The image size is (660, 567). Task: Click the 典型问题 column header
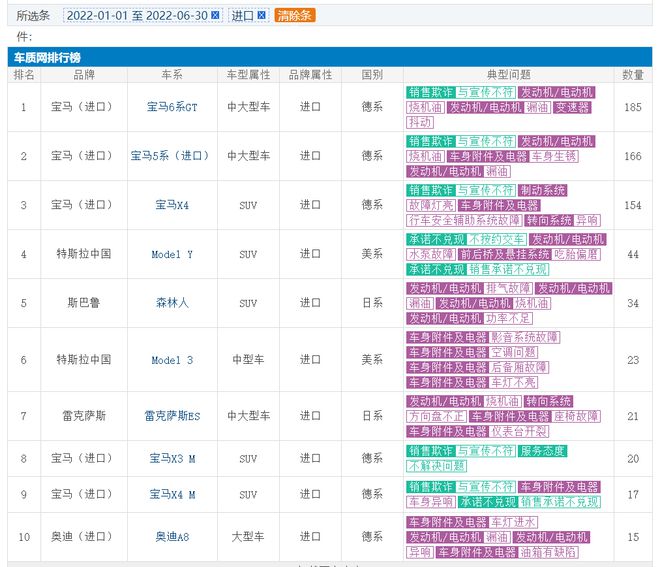point(508,75)
